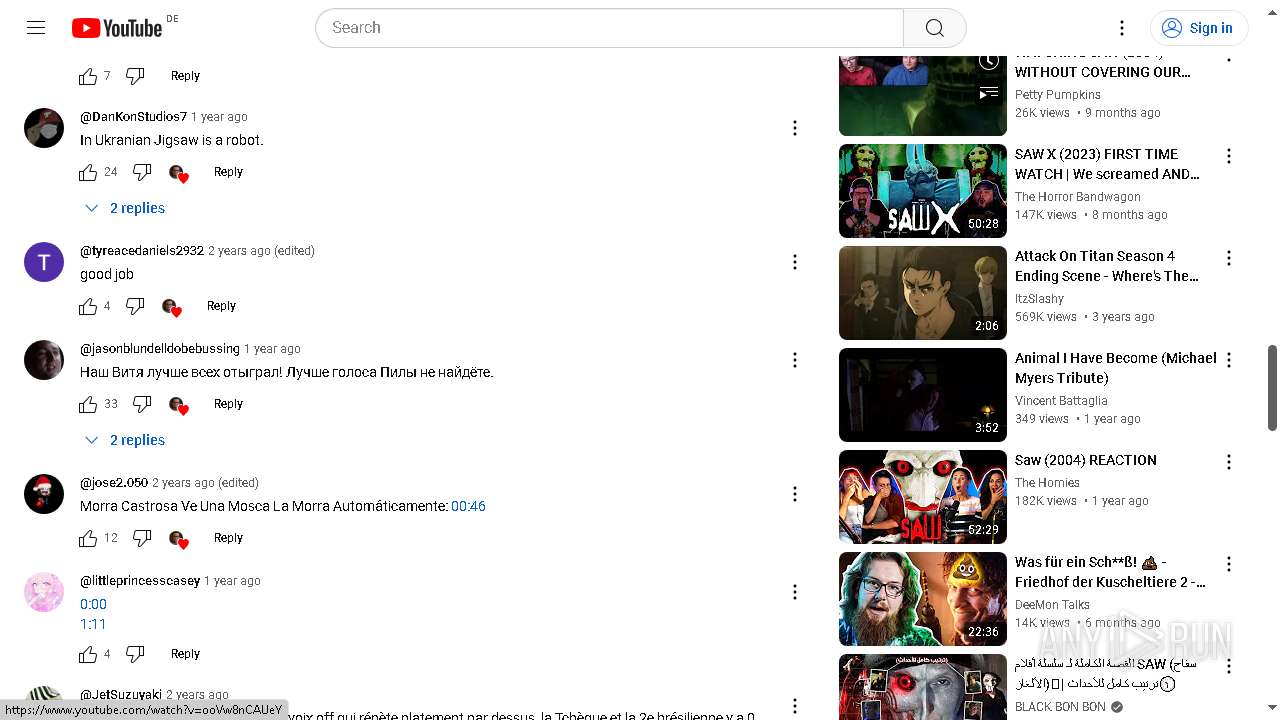Open SAW X FIRST TIME WATCH thumbnail
The image size is (1280, 720).
click(x=923, y=191)
